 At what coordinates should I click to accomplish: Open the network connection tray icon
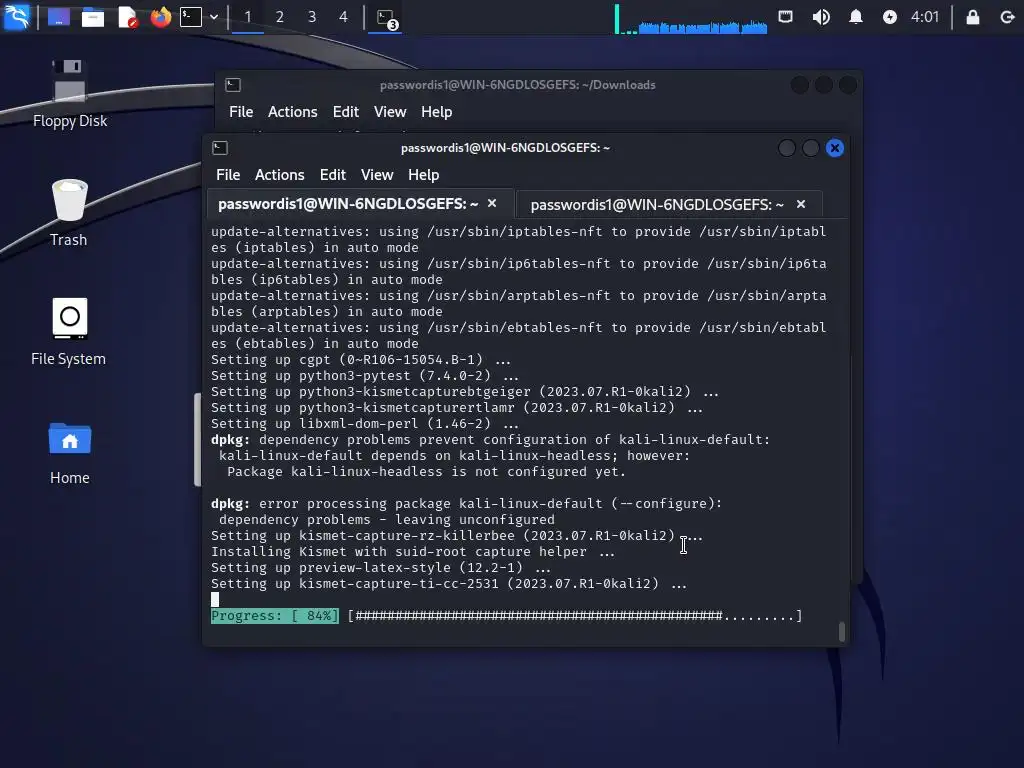pos(786,17)
